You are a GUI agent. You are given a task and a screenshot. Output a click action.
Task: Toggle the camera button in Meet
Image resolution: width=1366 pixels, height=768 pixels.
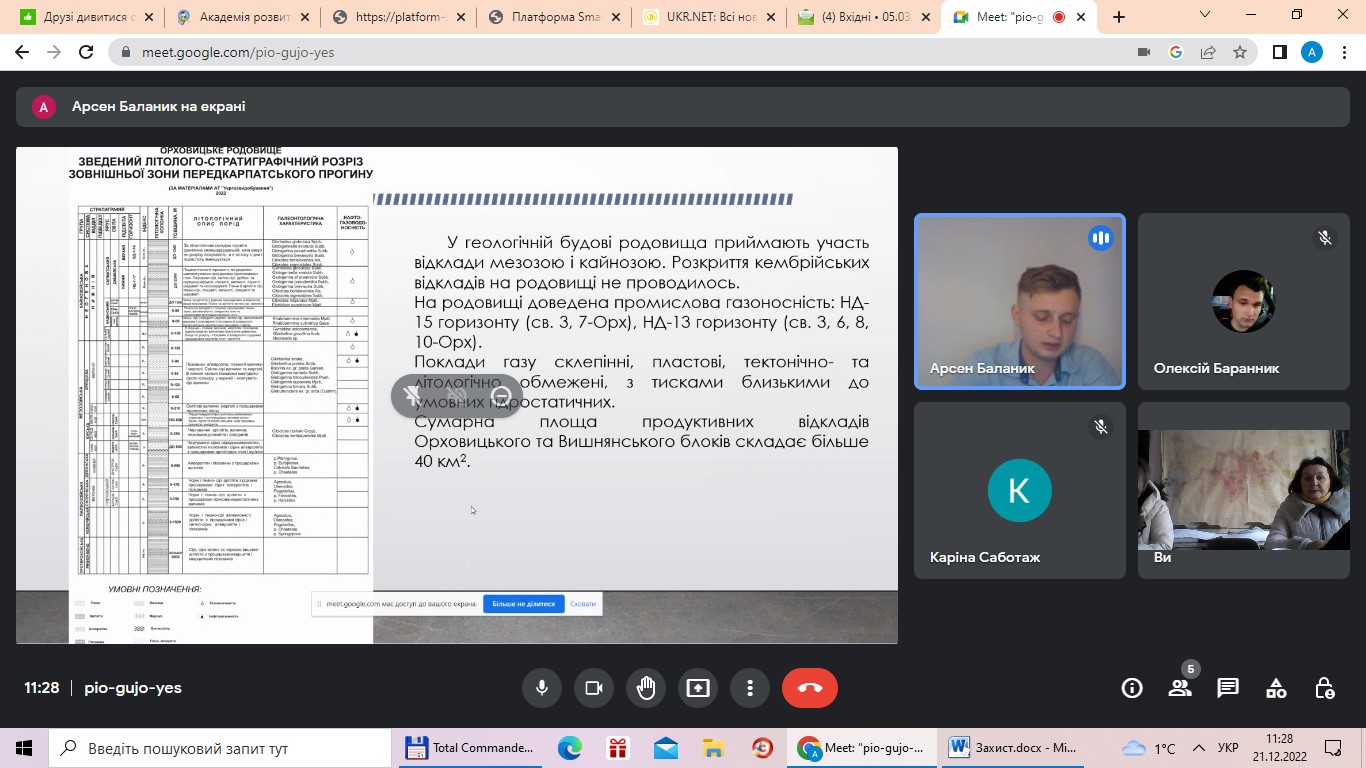click(594, 688)
